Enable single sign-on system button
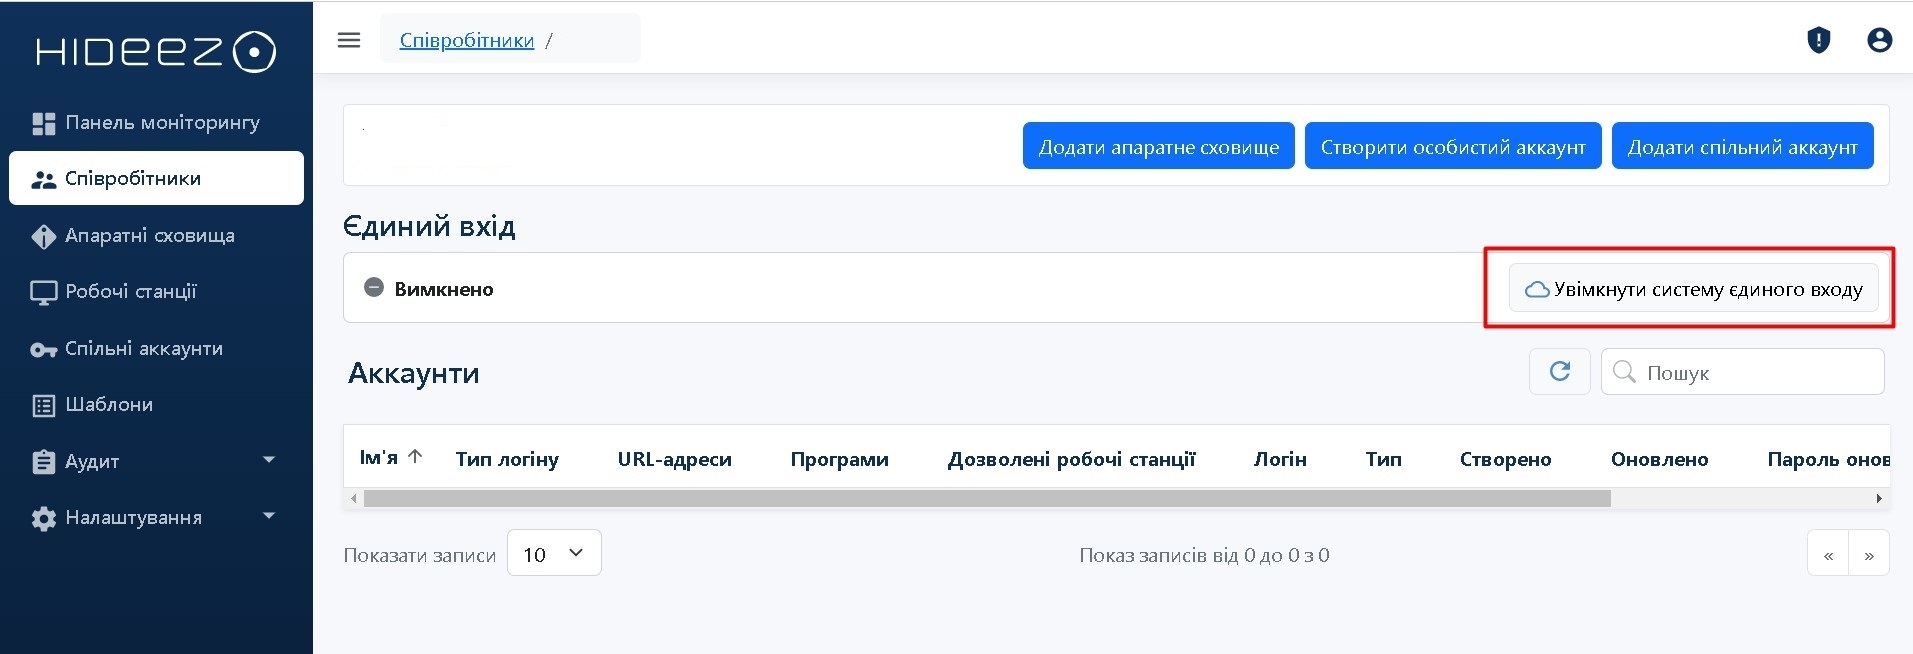 pyautogui.click(x=1692, y=289)
